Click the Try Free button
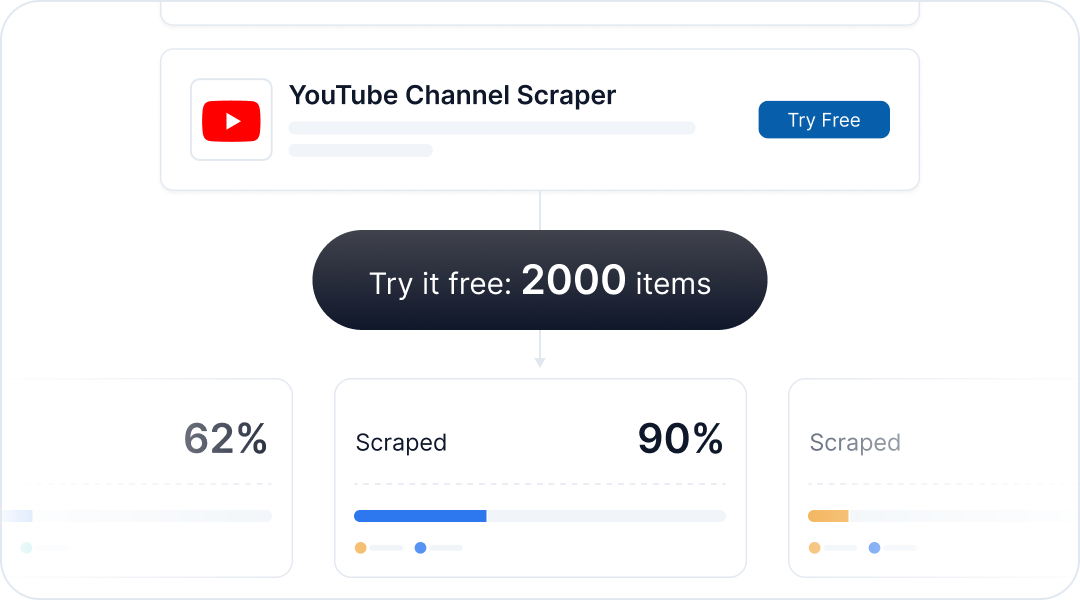 824,120
